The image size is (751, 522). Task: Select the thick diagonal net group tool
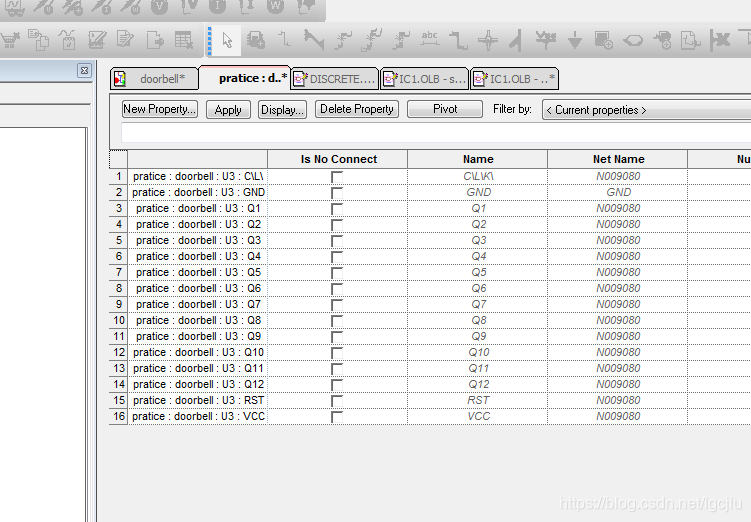pyautogui.click(x=314, y=40)
